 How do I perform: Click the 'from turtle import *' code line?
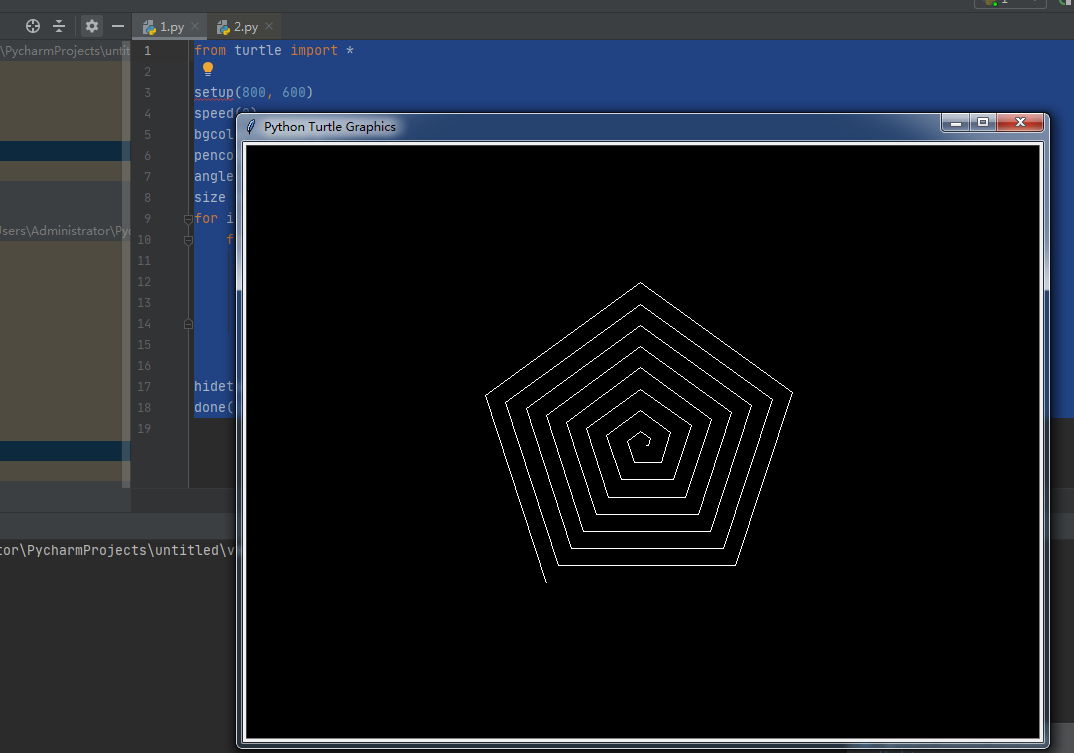pyautogui.click(x=274, y=50)
